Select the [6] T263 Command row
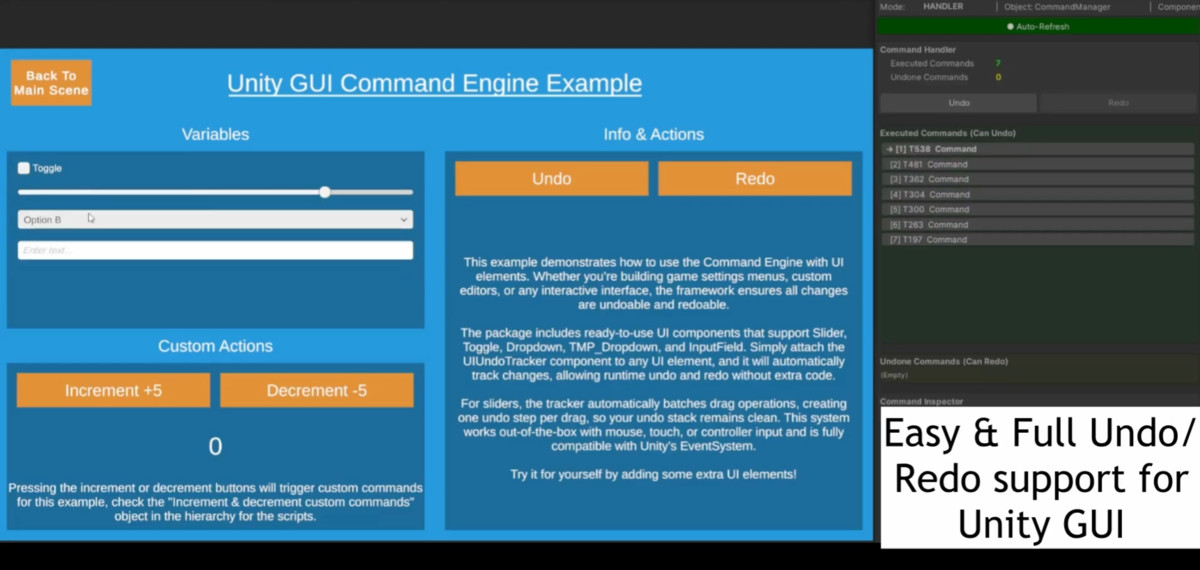Screen dimensions: 1200x570 [x=1037, y=224]
